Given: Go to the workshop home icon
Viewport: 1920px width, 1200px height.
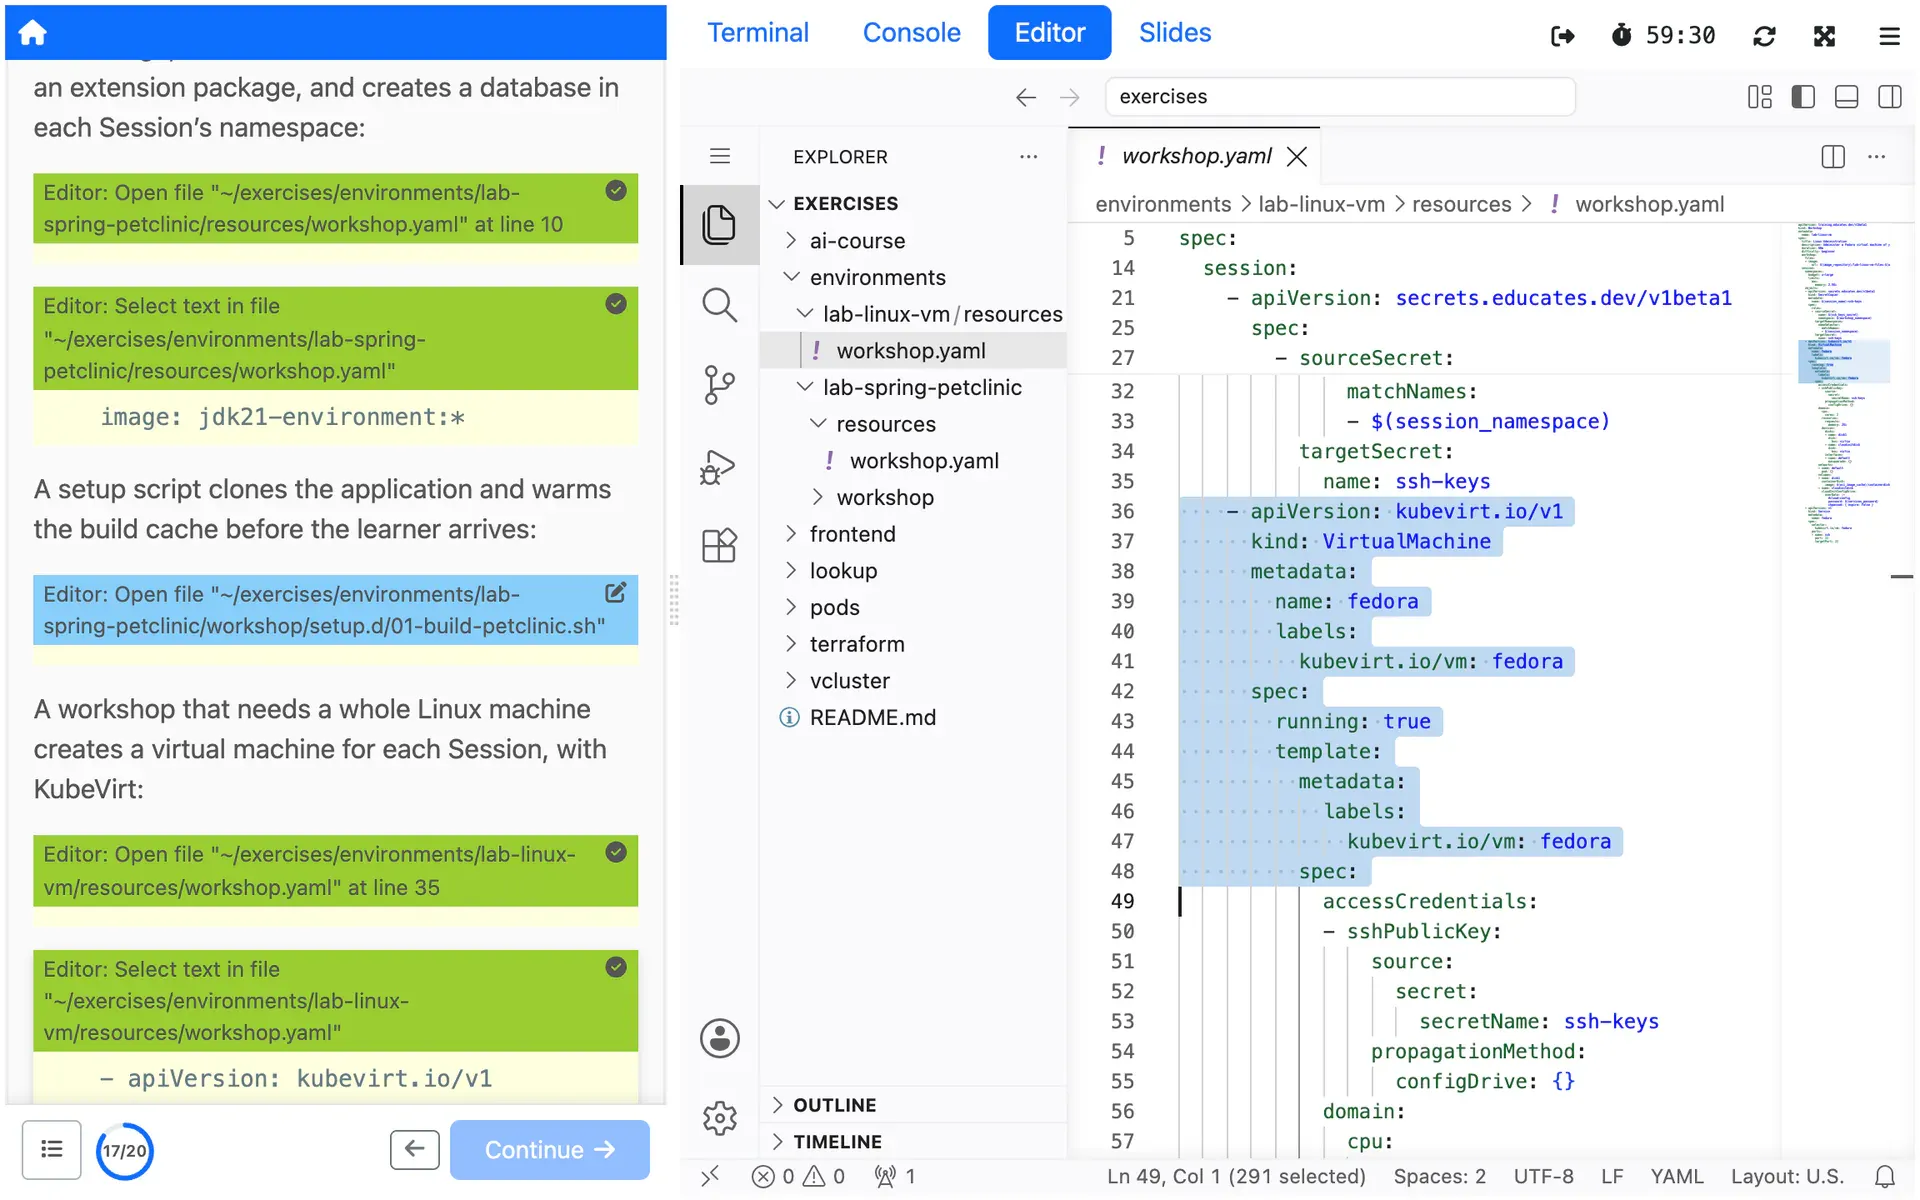Looking at the screenshot, I should pyautogui.click(x=32, y=32).
